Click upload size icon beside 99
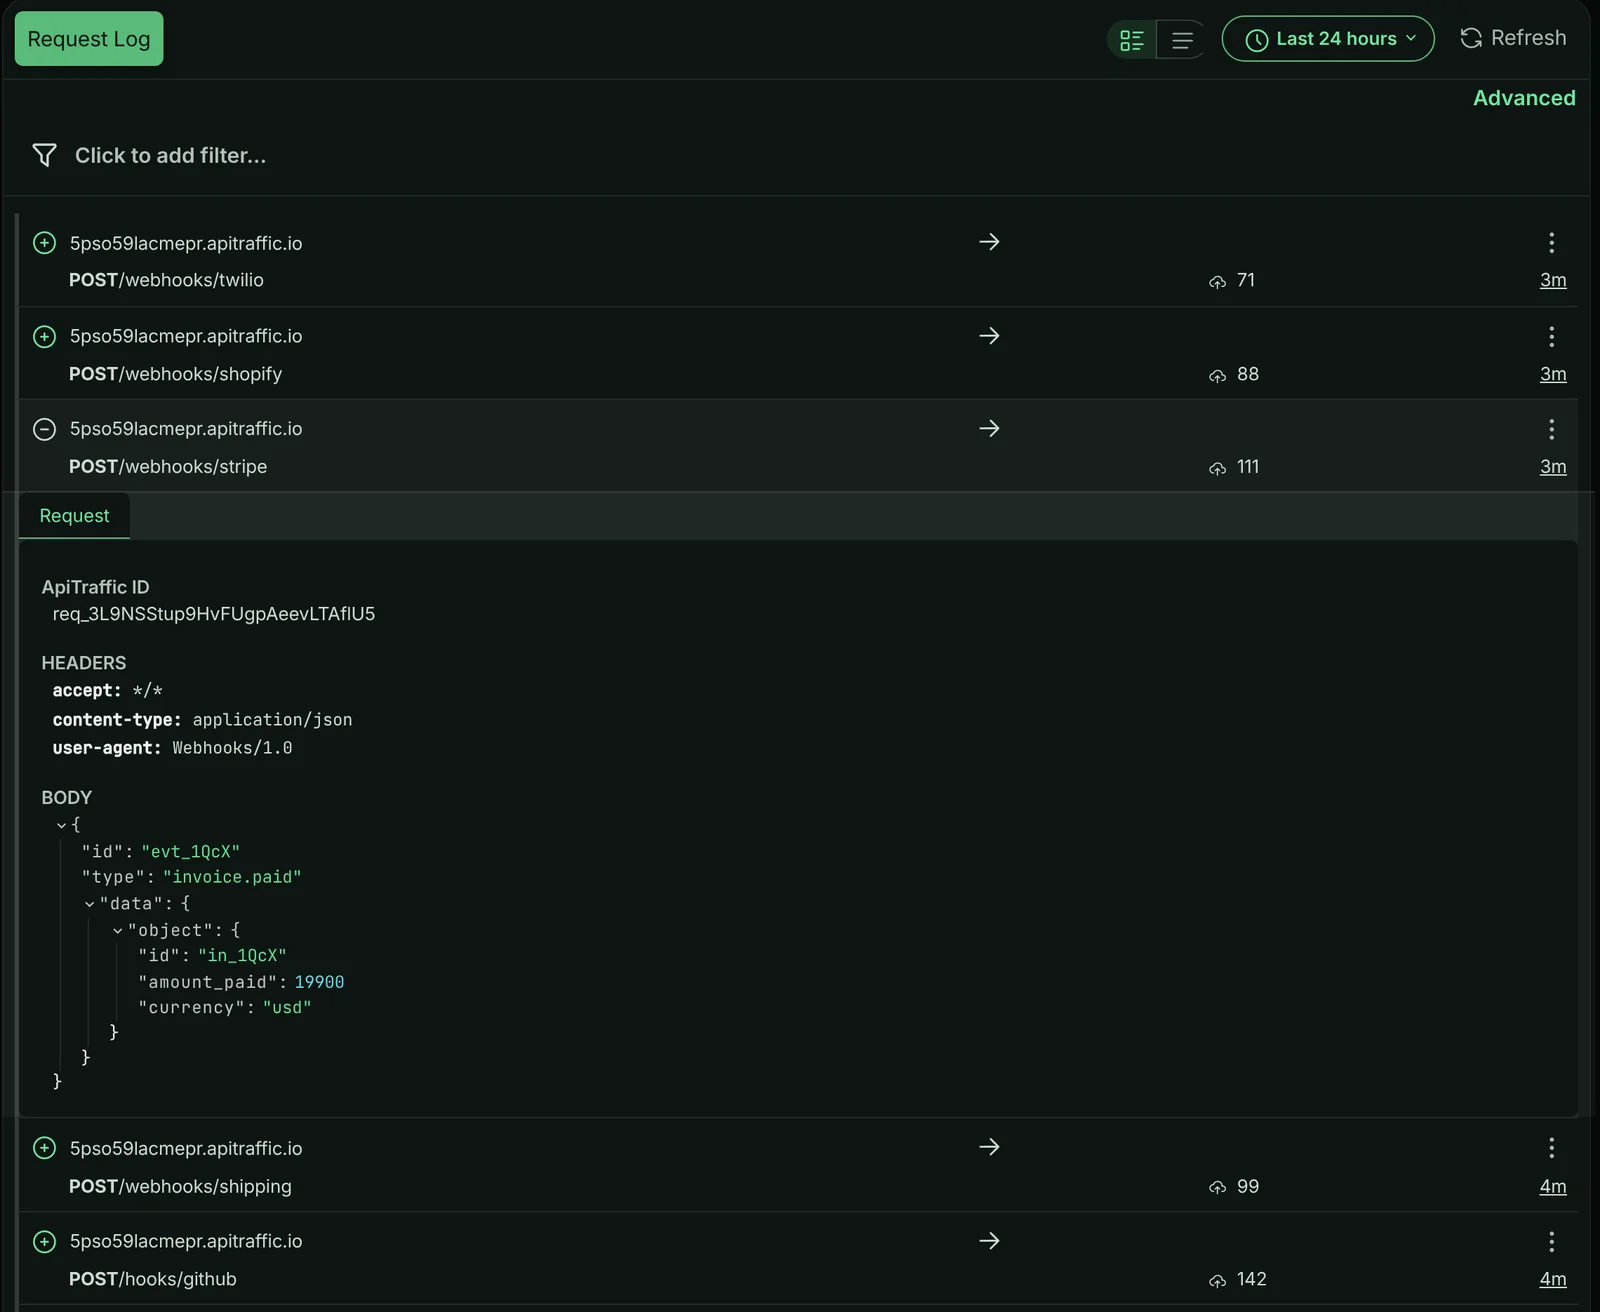Screen dimensions: 1600x1312 click(x=1217, y=1188)
